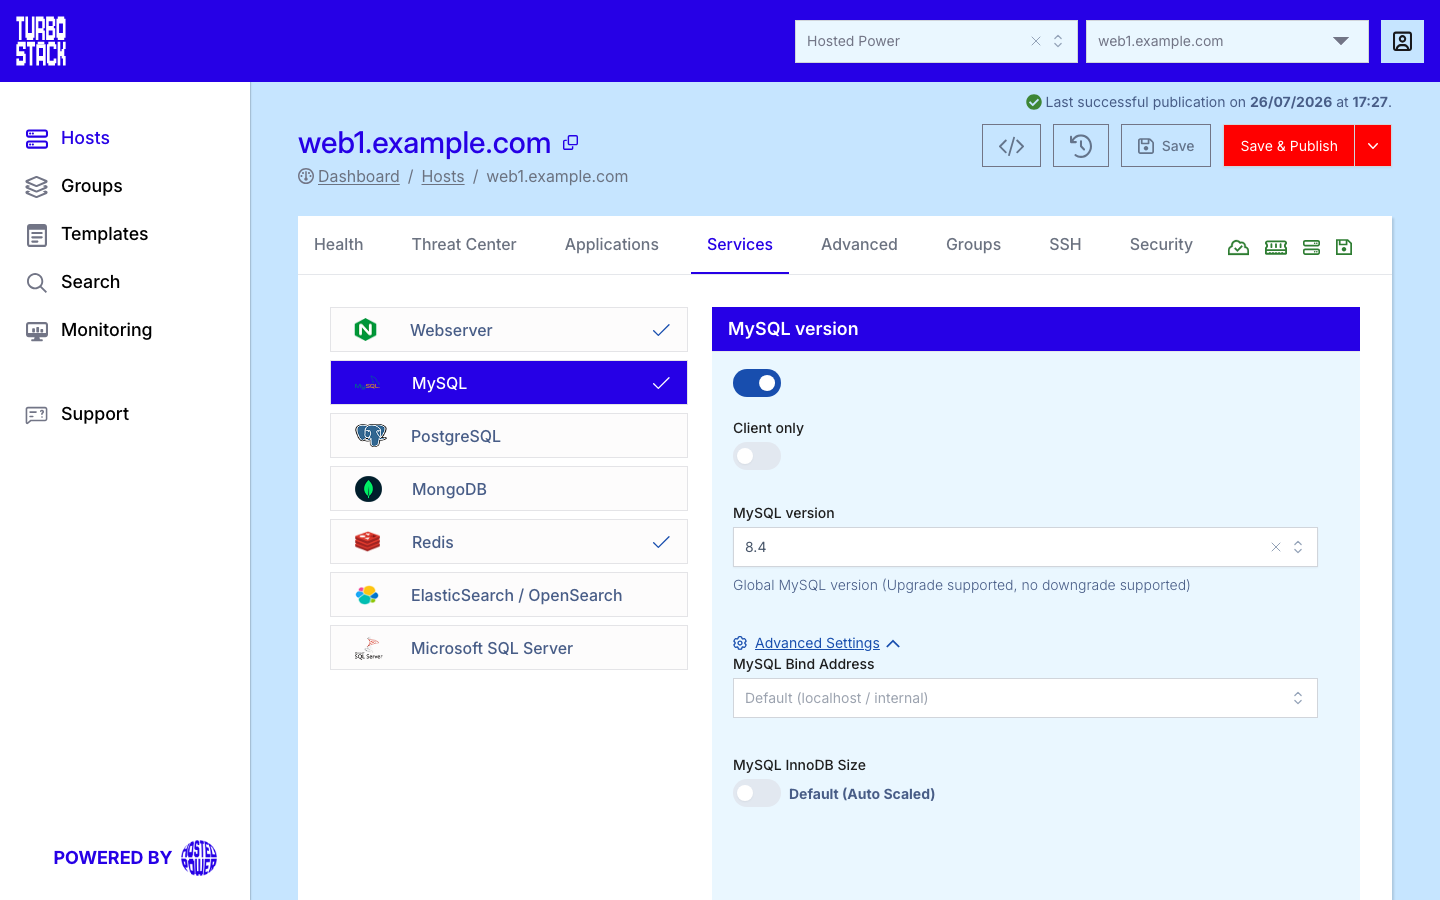This screenshot has width=1440, height=900.
Task: Open the Hosted Power organization dropdown
Action: tap(1058, 41)
